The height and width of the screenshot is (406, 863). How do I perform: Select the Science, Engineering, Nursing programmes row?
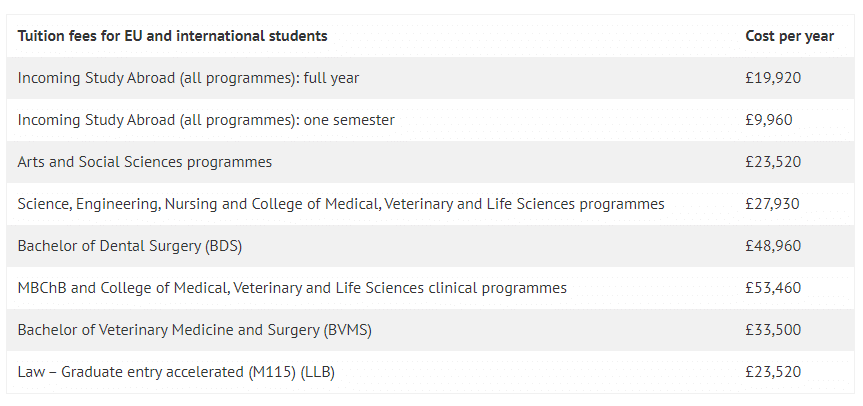(430, 204)
